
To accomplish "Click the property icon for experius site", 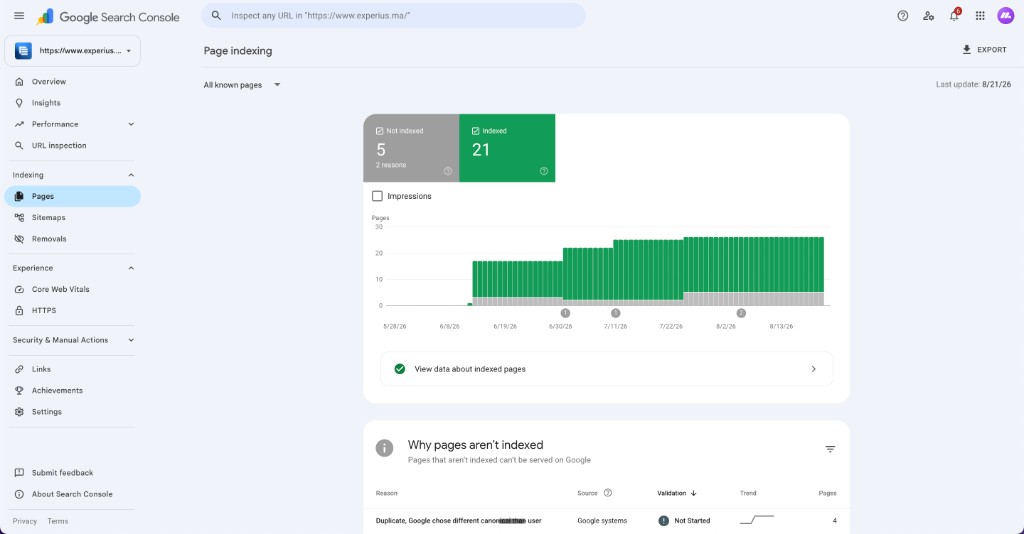I will [x=24, y=51].
